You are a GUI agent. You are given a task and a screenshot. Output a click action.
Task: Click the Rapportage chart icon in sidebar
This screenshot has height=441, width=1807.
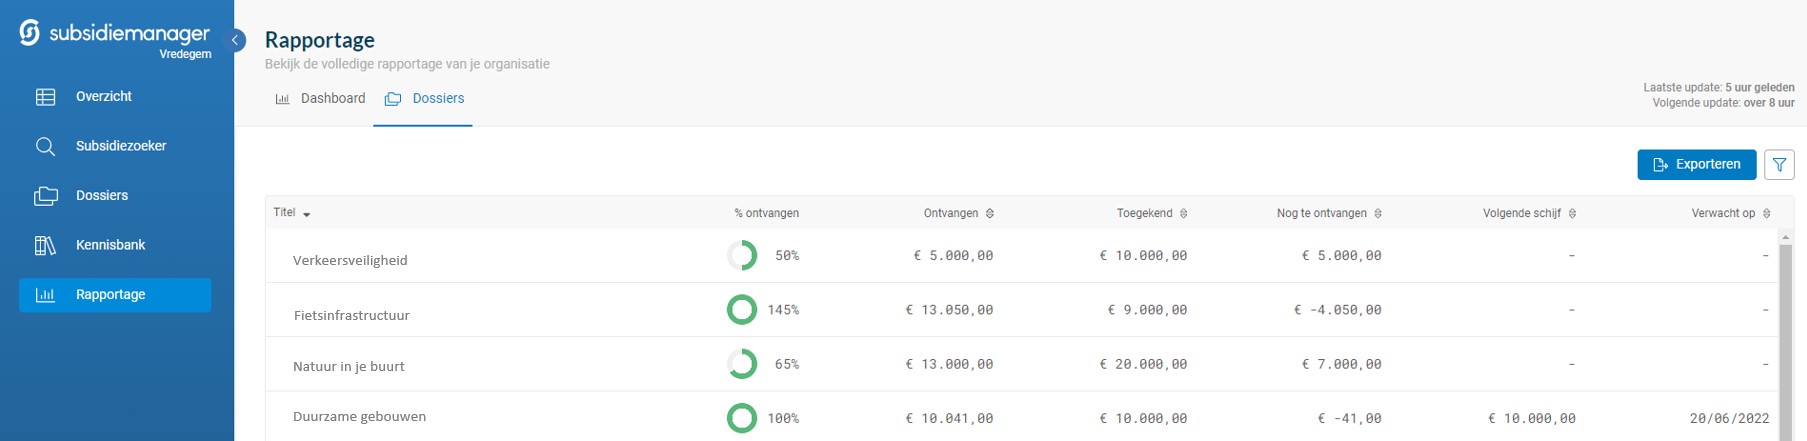point(45,295)
